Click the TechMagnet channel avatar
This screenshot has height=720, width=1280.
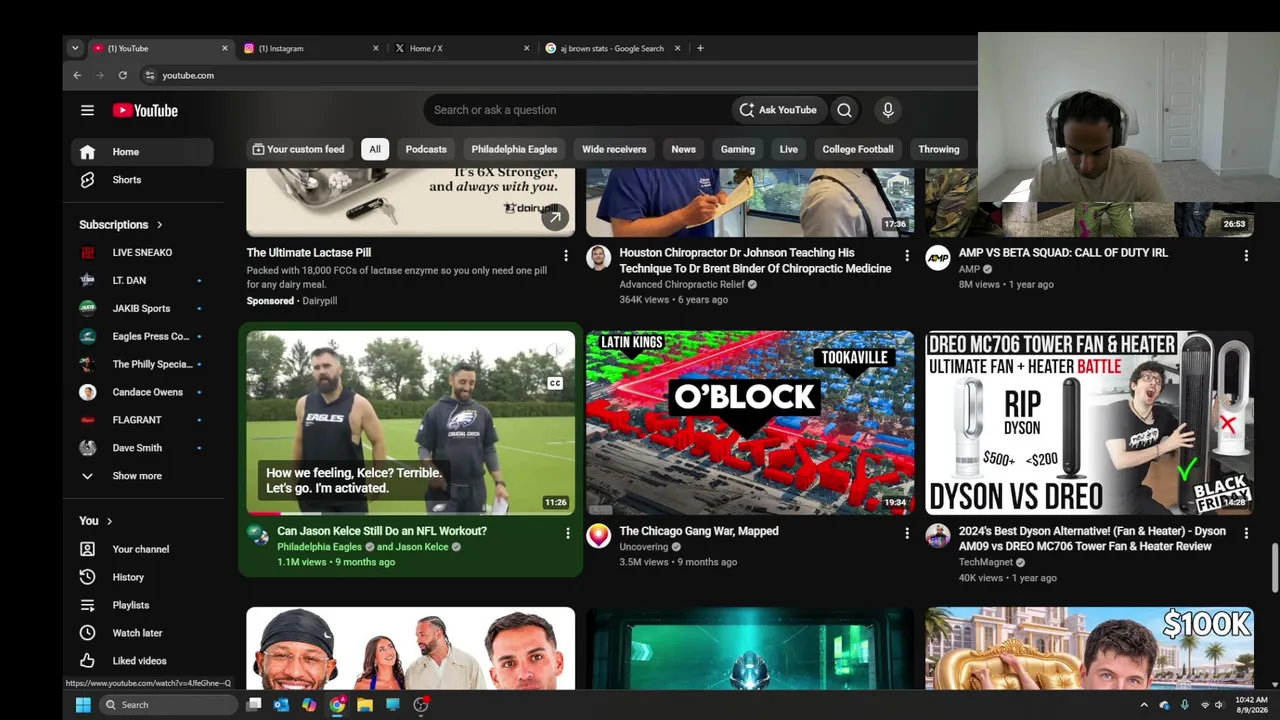937,536
